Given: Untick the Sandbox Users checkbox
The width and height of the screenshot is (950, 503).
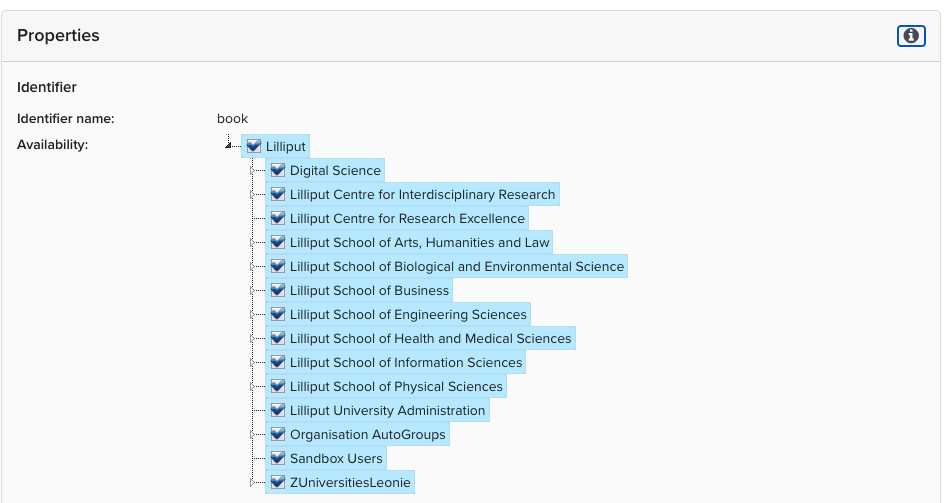Looking at the screenshot, I should coord(278,459).
